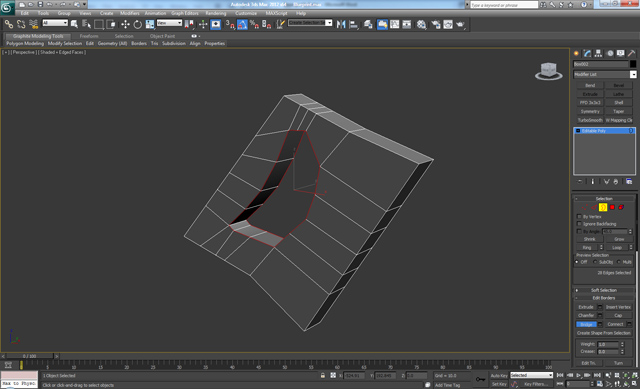
Task: Switch to the Object Paint ribbon tab
Action: [162, 36]
